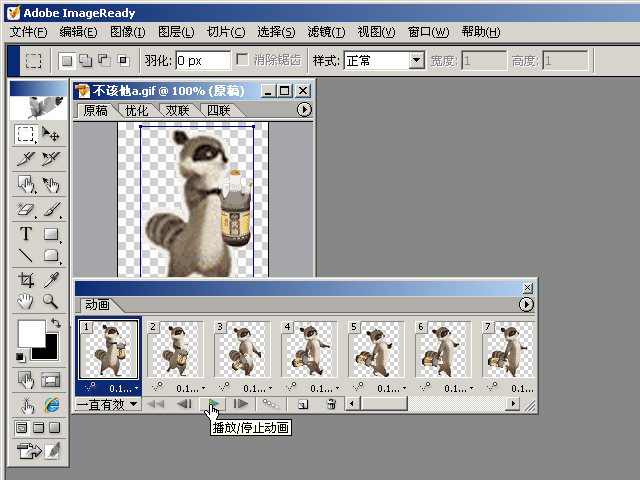Select the Line tool
The image size is (640, 480).
click(x=25, y=256)
